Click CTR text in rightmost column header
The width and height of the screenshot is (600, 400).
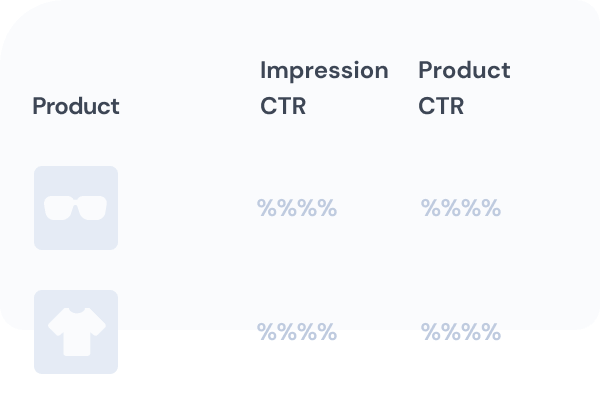[441, 106]
